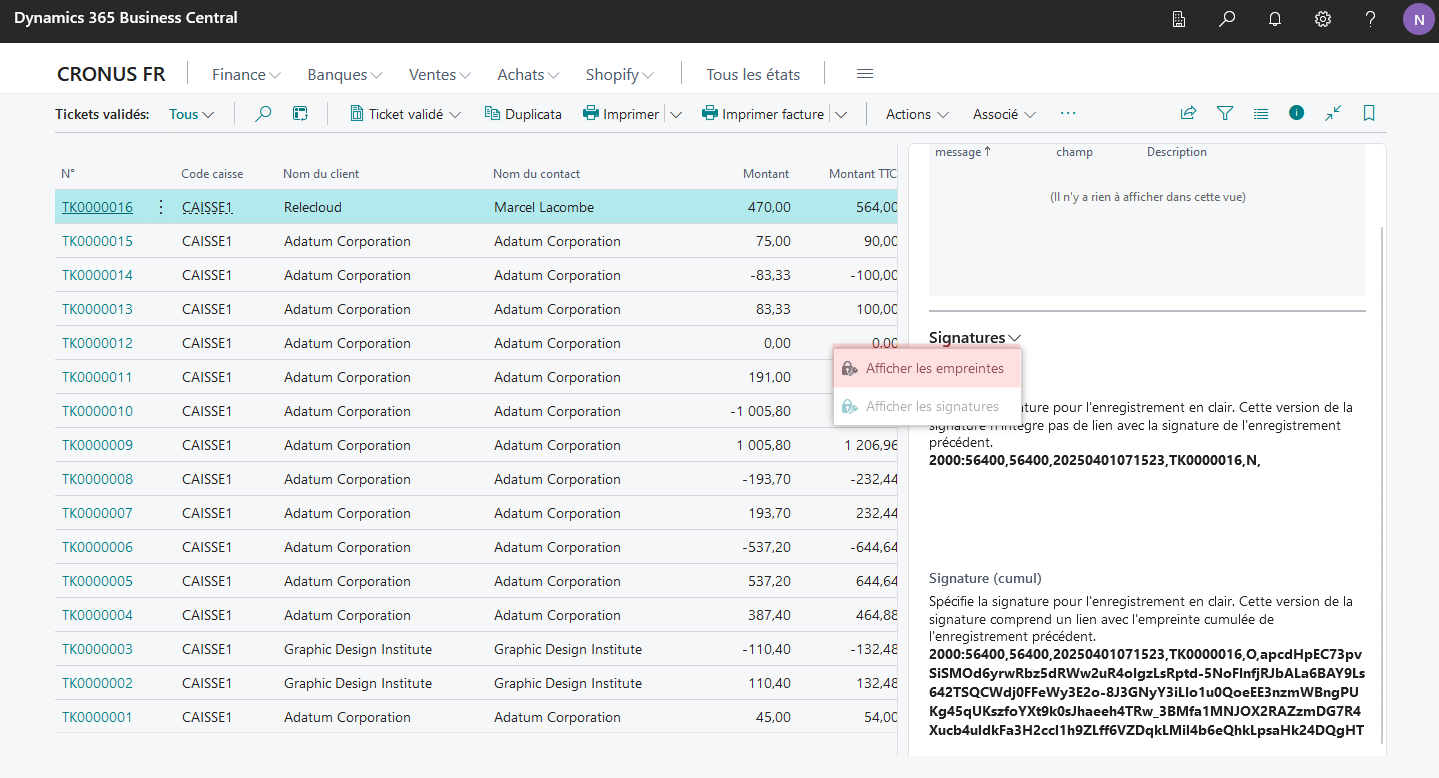Open the settings gear
Screen dimensions: 1439x778
tap(1323, 19)
